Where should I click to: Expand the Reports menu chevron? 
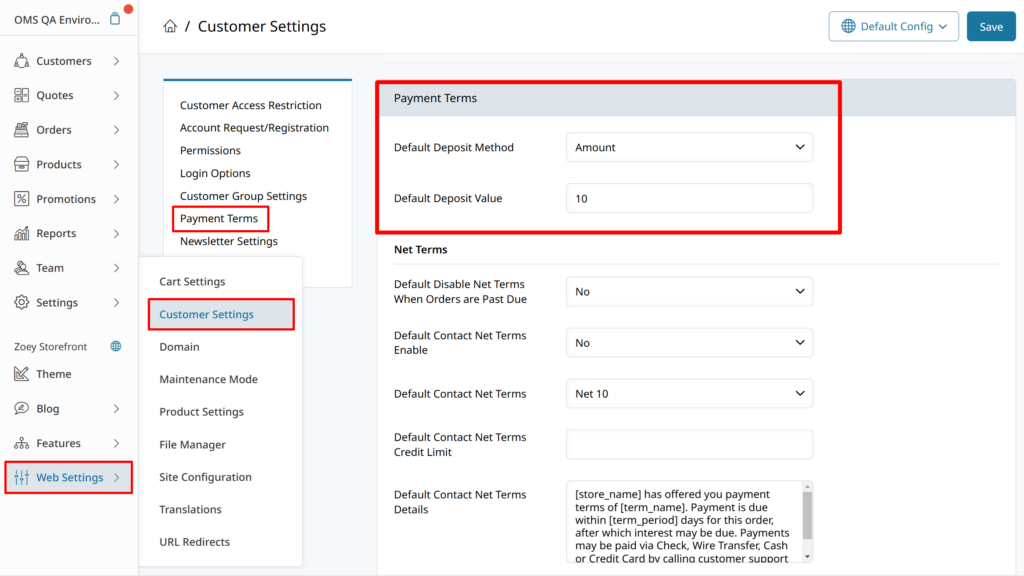pos(116,233)
